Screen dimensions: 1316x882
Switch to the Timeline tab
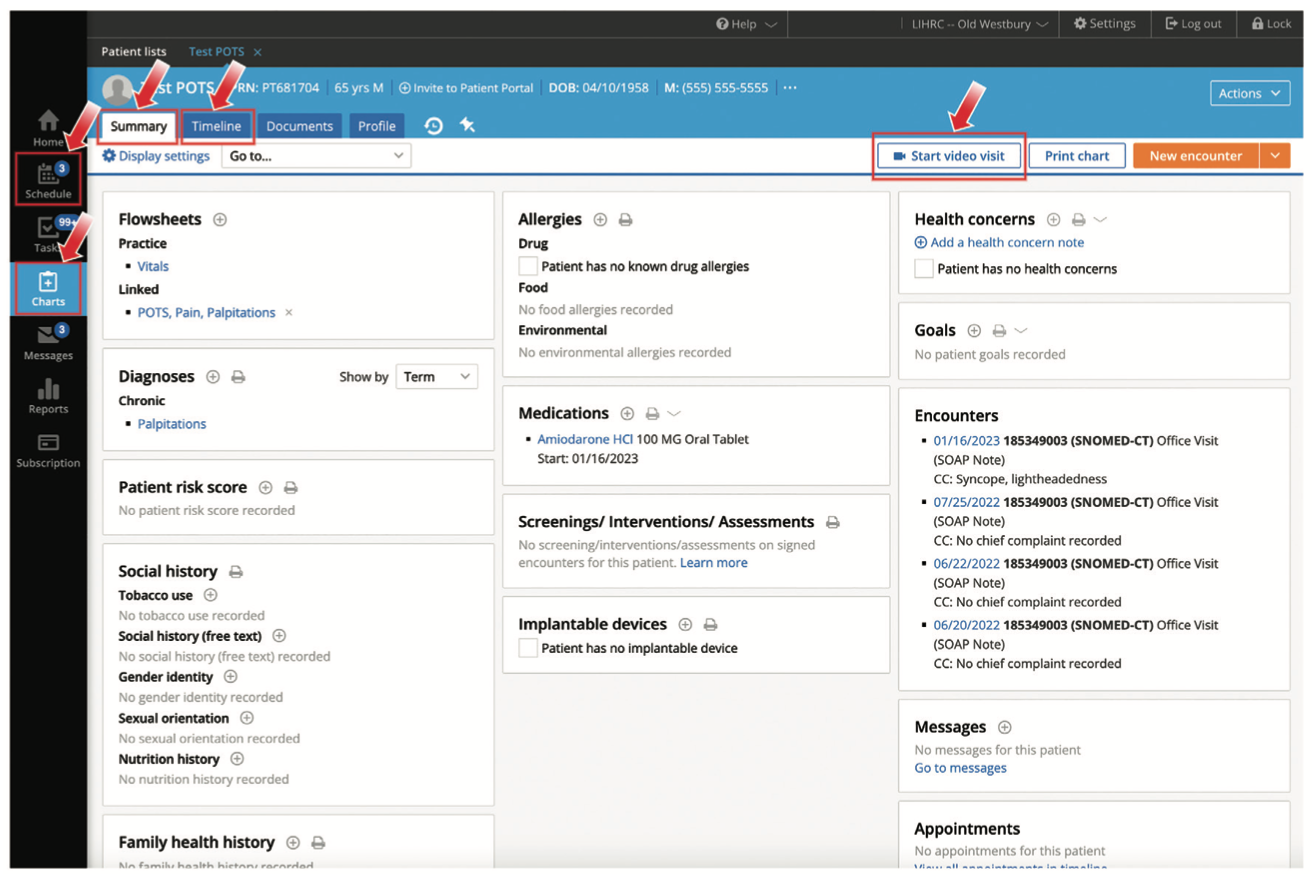216,126
